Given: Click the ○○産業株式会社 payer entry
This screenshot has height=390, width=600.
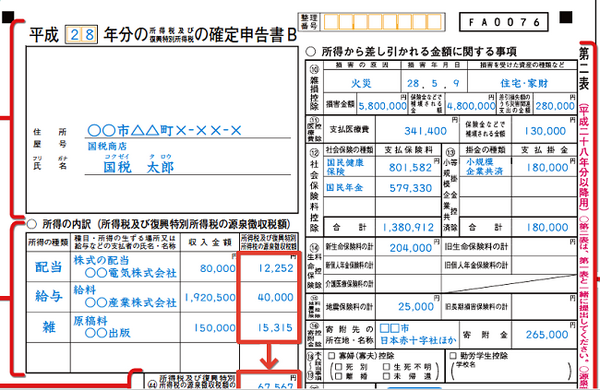Looking at the screenshot, I should pyautogui.click(x=130, y=303).
